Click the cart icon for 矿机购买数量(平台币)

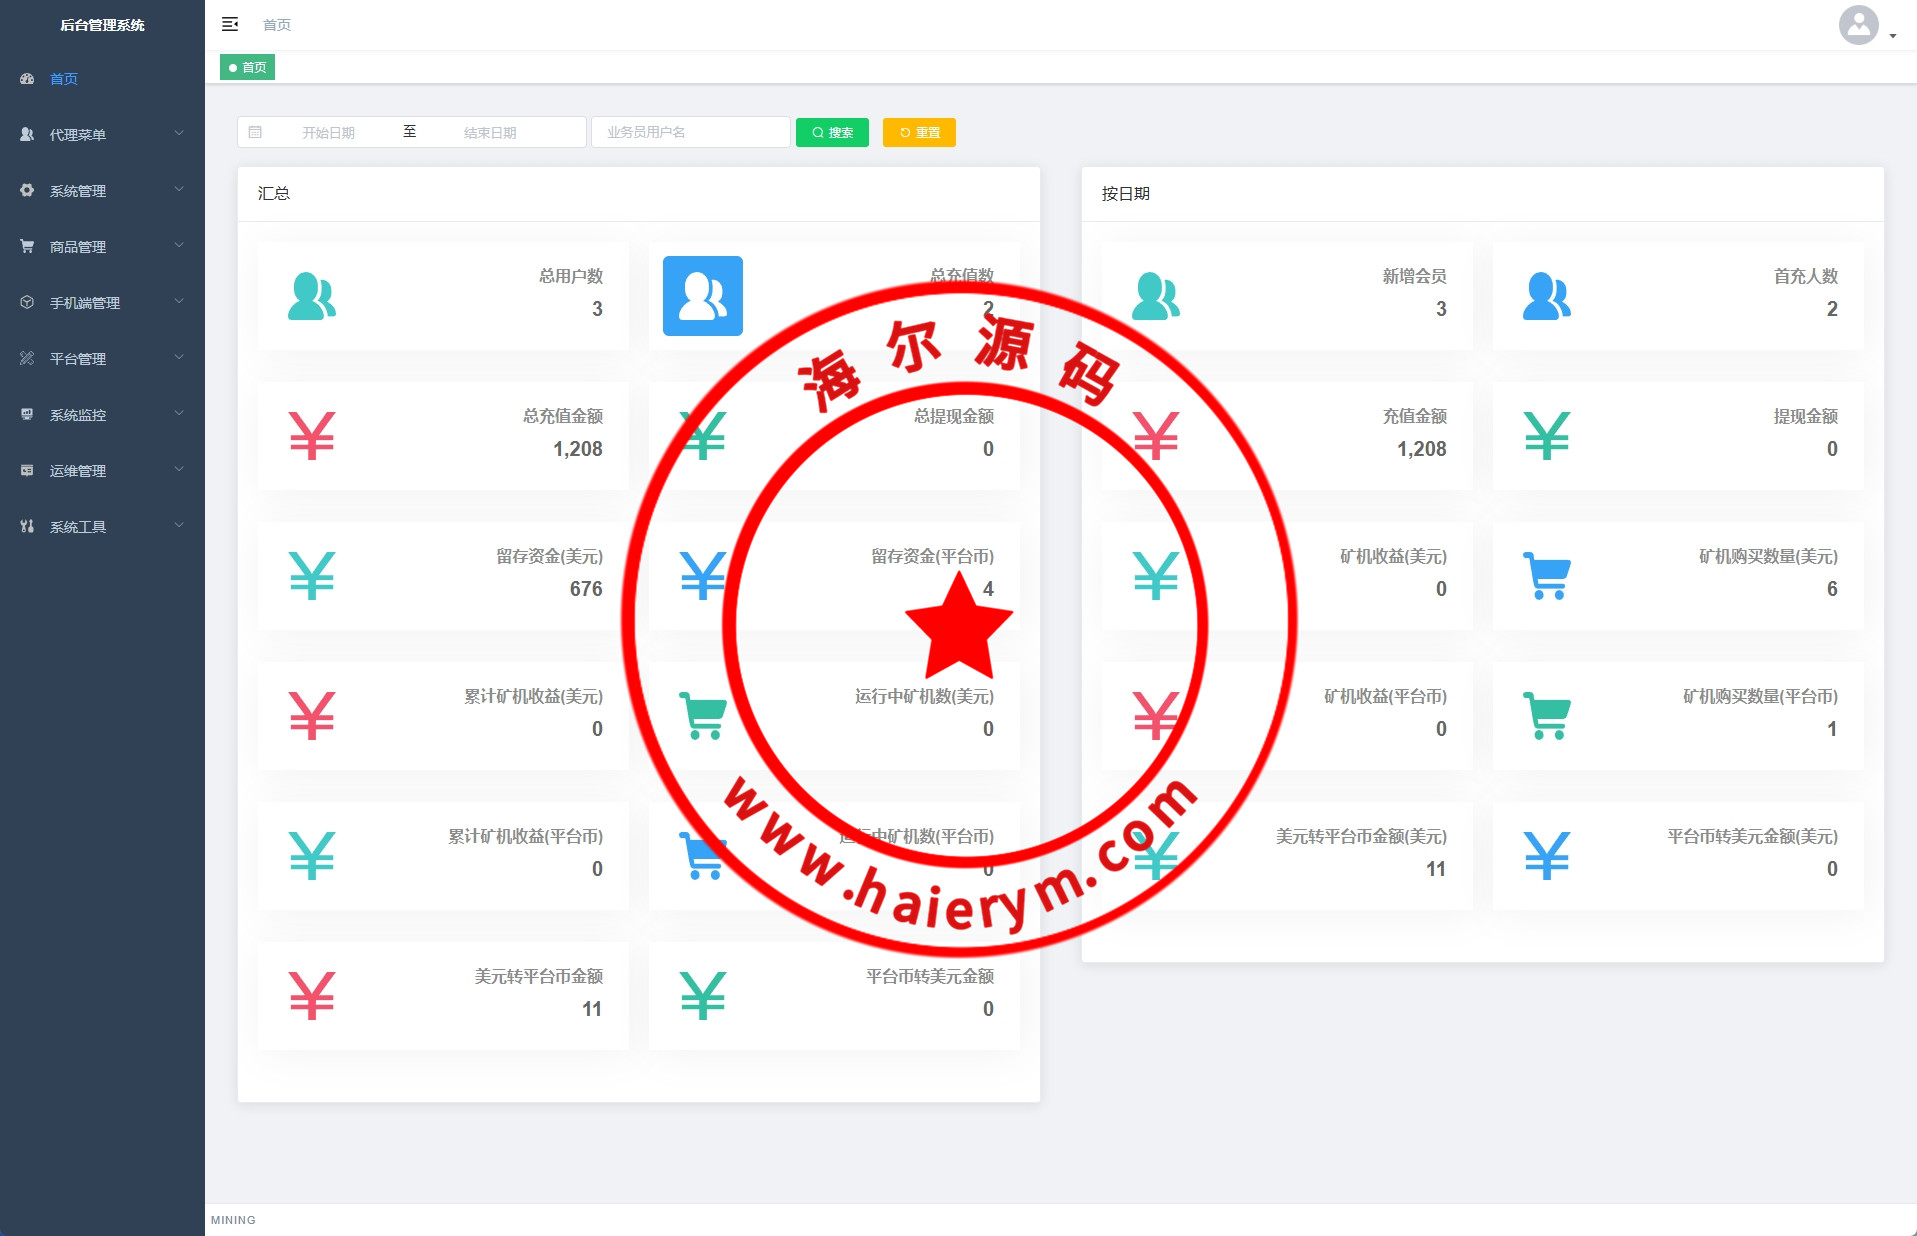pos(1546,716)
